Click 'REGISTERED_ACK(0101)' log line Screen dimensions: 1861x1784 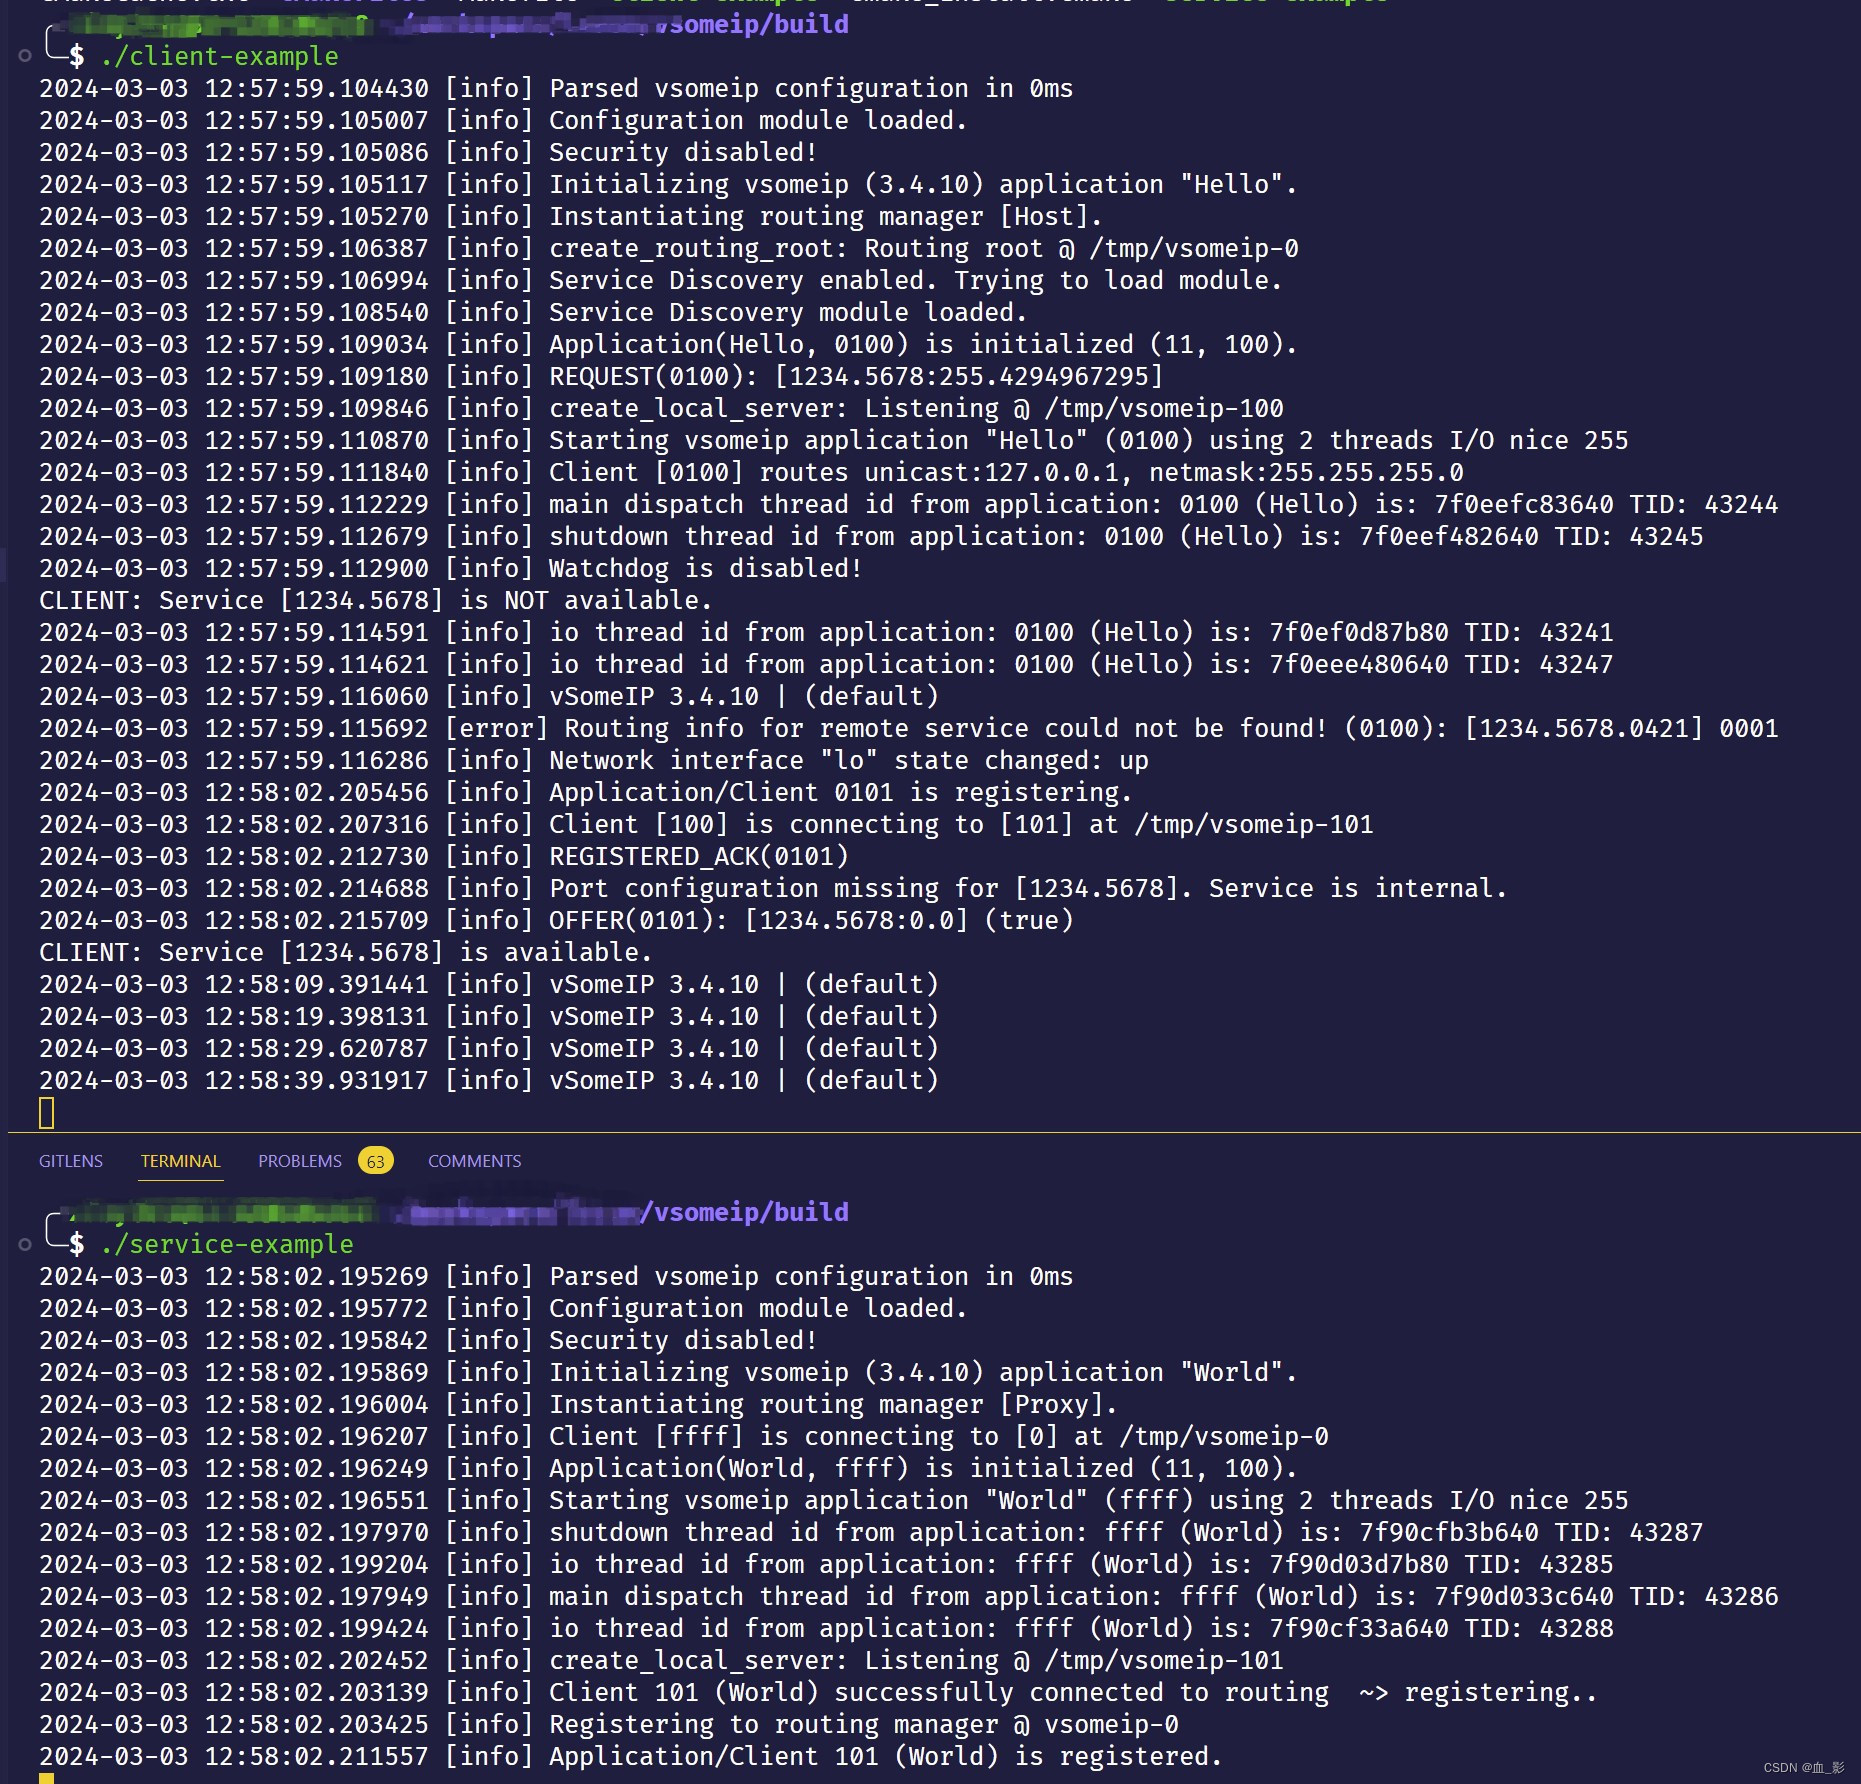point(443,856)
